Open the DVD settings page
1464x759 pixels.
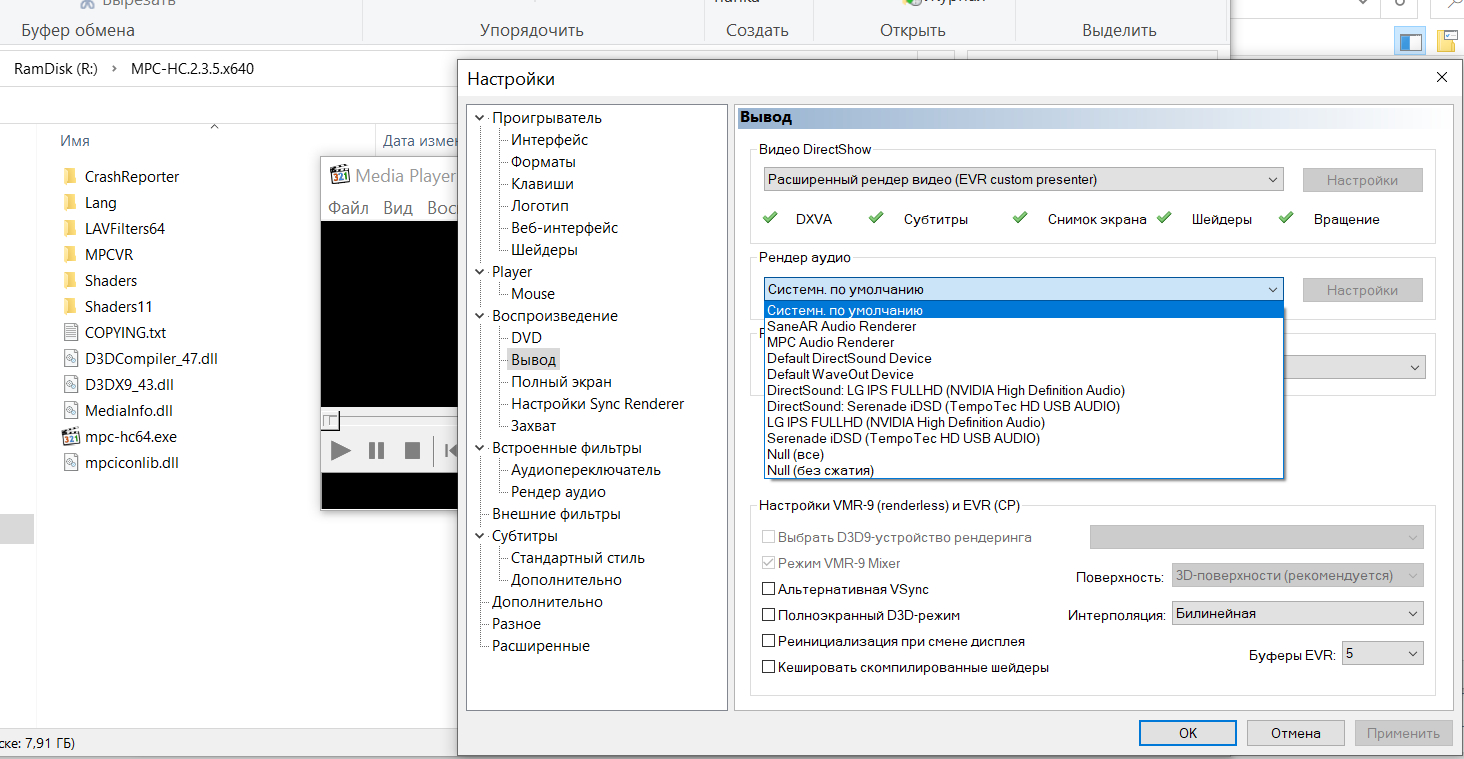[526, 338]
